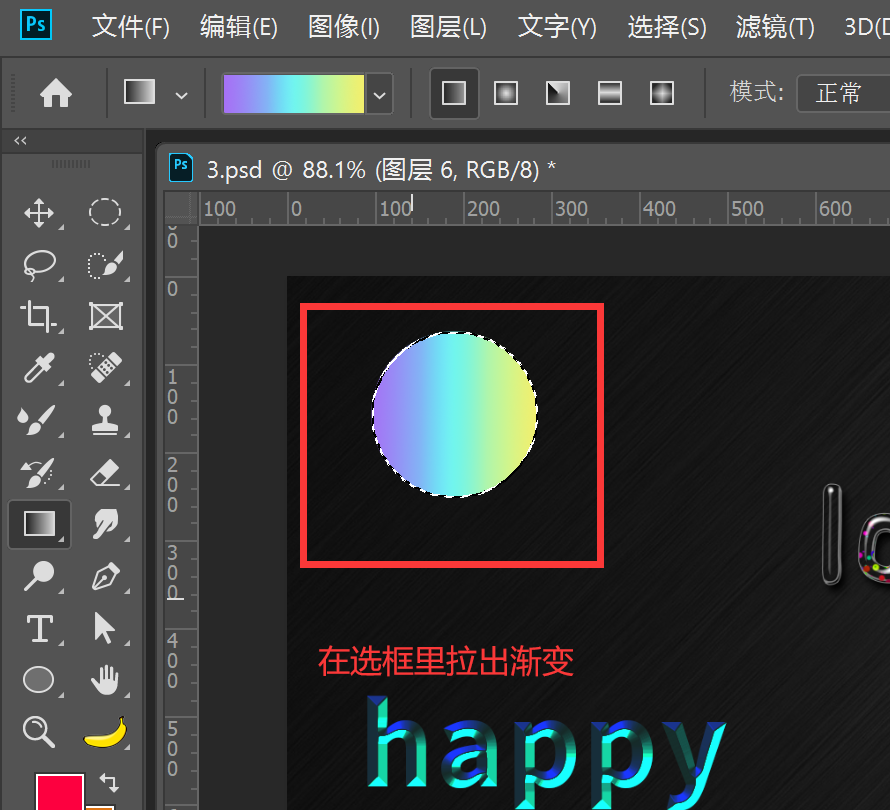Select the Clone Stamp tool

coord(106,420)
